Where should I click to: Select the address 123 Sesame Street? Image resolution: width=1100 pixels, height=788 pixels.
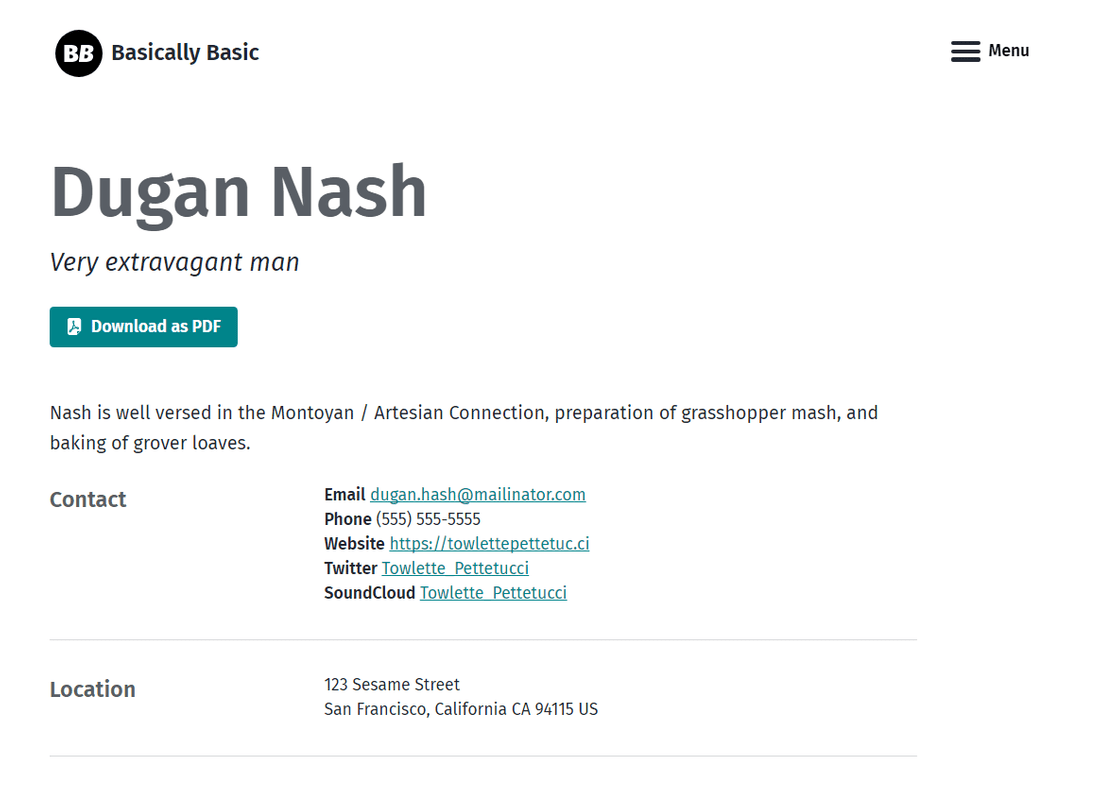(x=391, y=684)
